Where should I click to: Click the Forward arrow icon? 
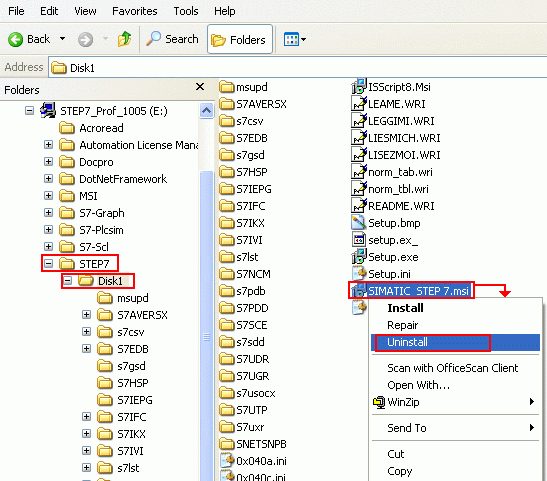[85, 39]
